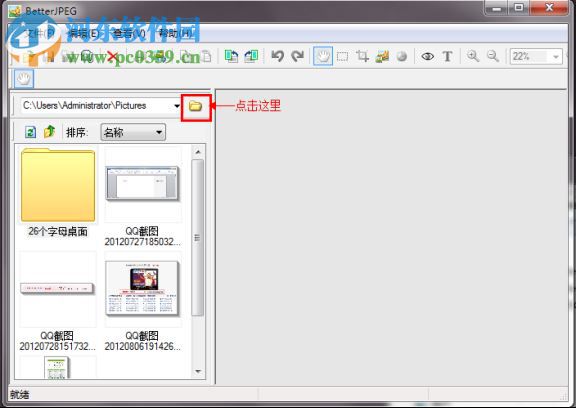Click the image adjustment icon beside crop
This screenshot has width=576, height=408.
[x=382, y=57]
